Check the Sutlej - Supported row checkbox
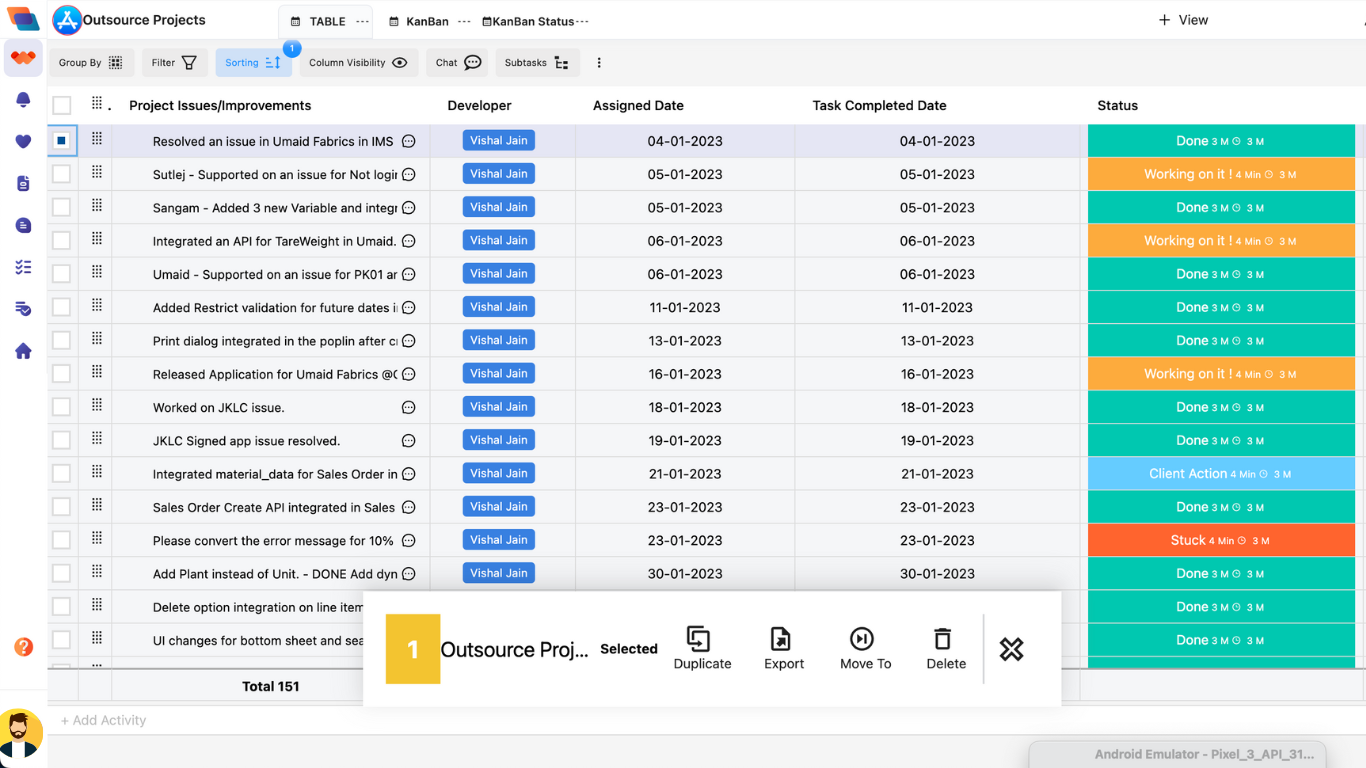 (62, 174)
